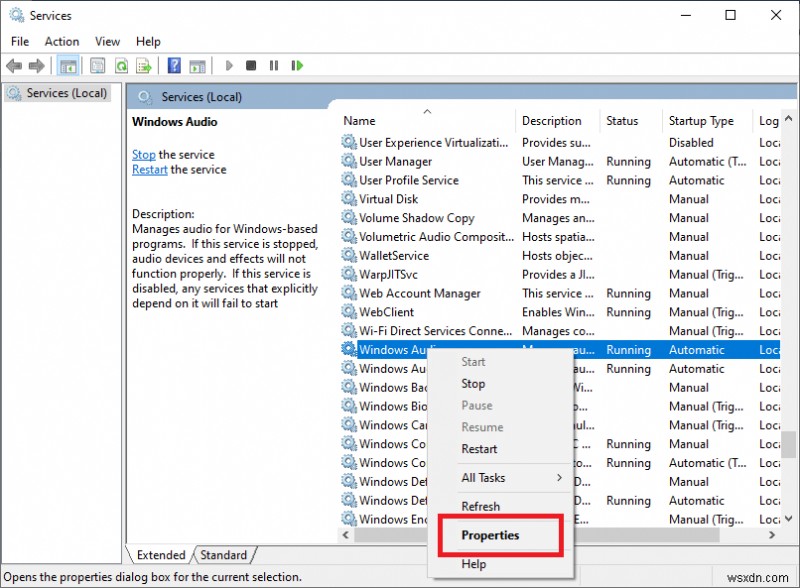Click the Stop Service square icon
The width and height of the screenshot is (800, 588).
(x=251, y=65)
